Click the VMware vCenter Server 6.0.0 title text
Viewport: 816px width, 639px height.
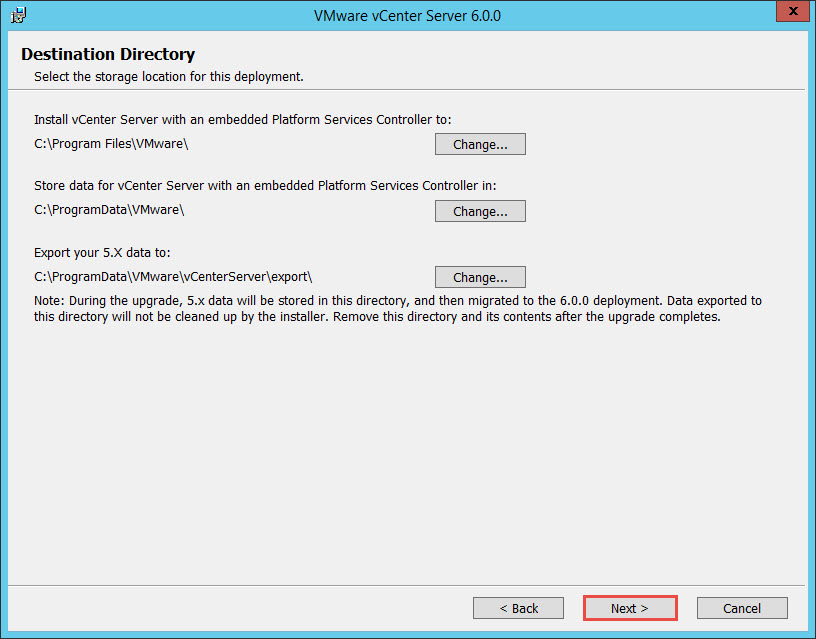406,15
